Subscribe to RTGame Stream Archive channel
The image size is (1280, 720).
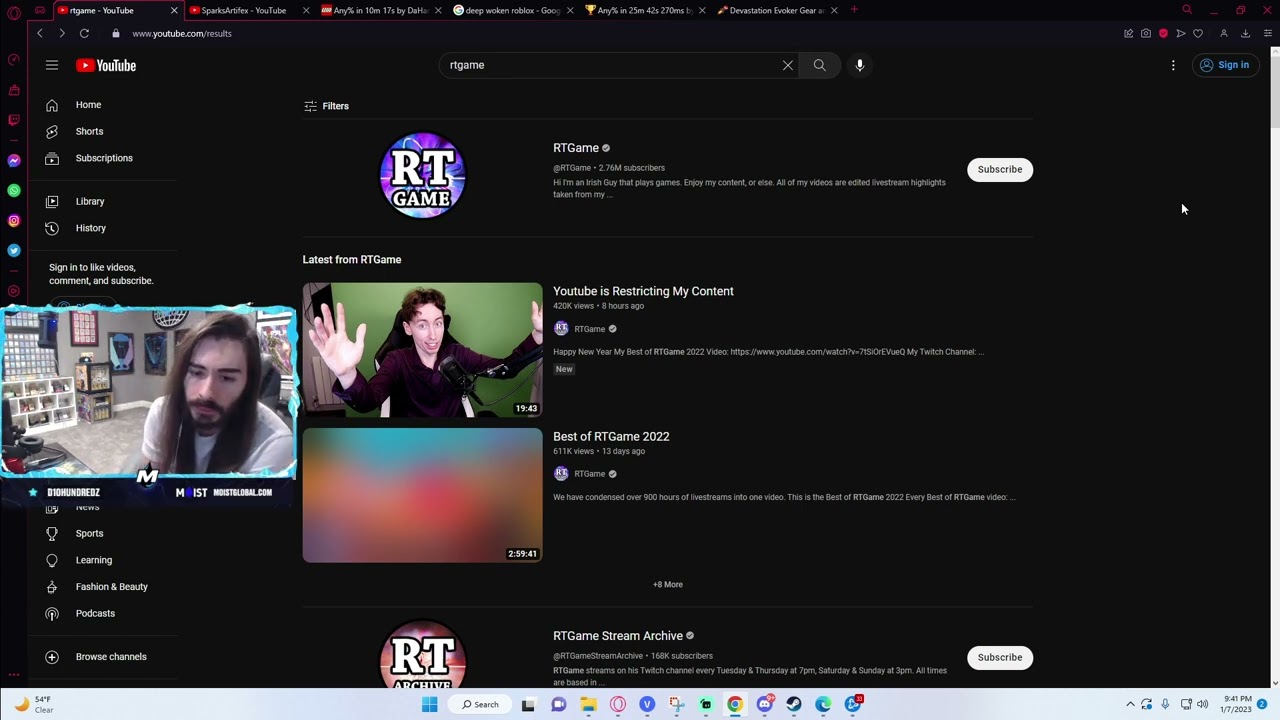point(1000,657)
